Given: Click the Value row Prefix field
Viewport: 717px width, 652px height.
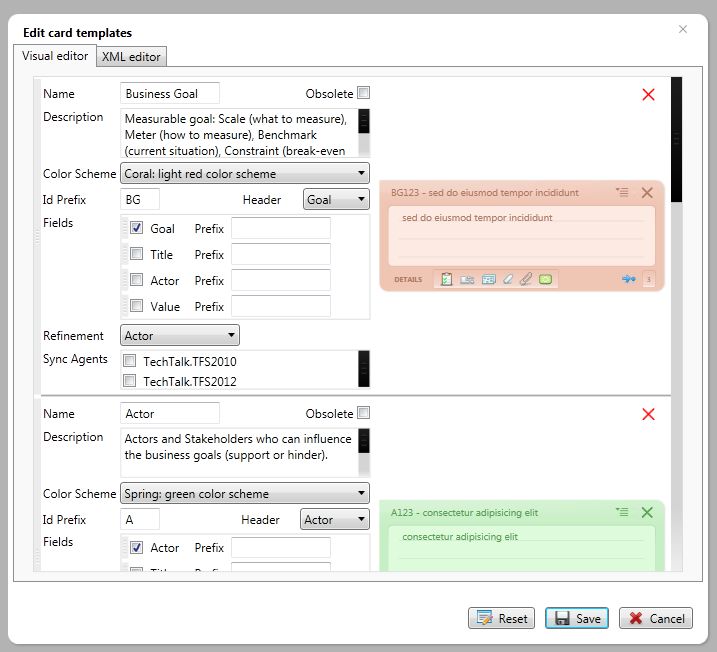Looking at the screenshot, I should tap(281, 306).
